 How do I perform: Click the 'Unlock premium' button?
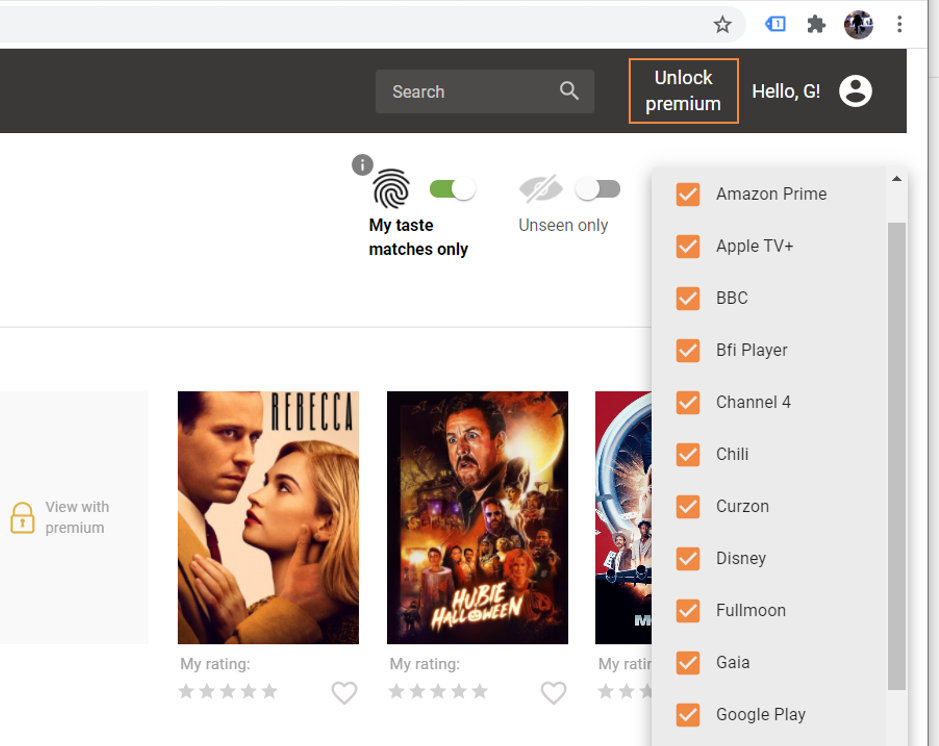pos(683,90)
